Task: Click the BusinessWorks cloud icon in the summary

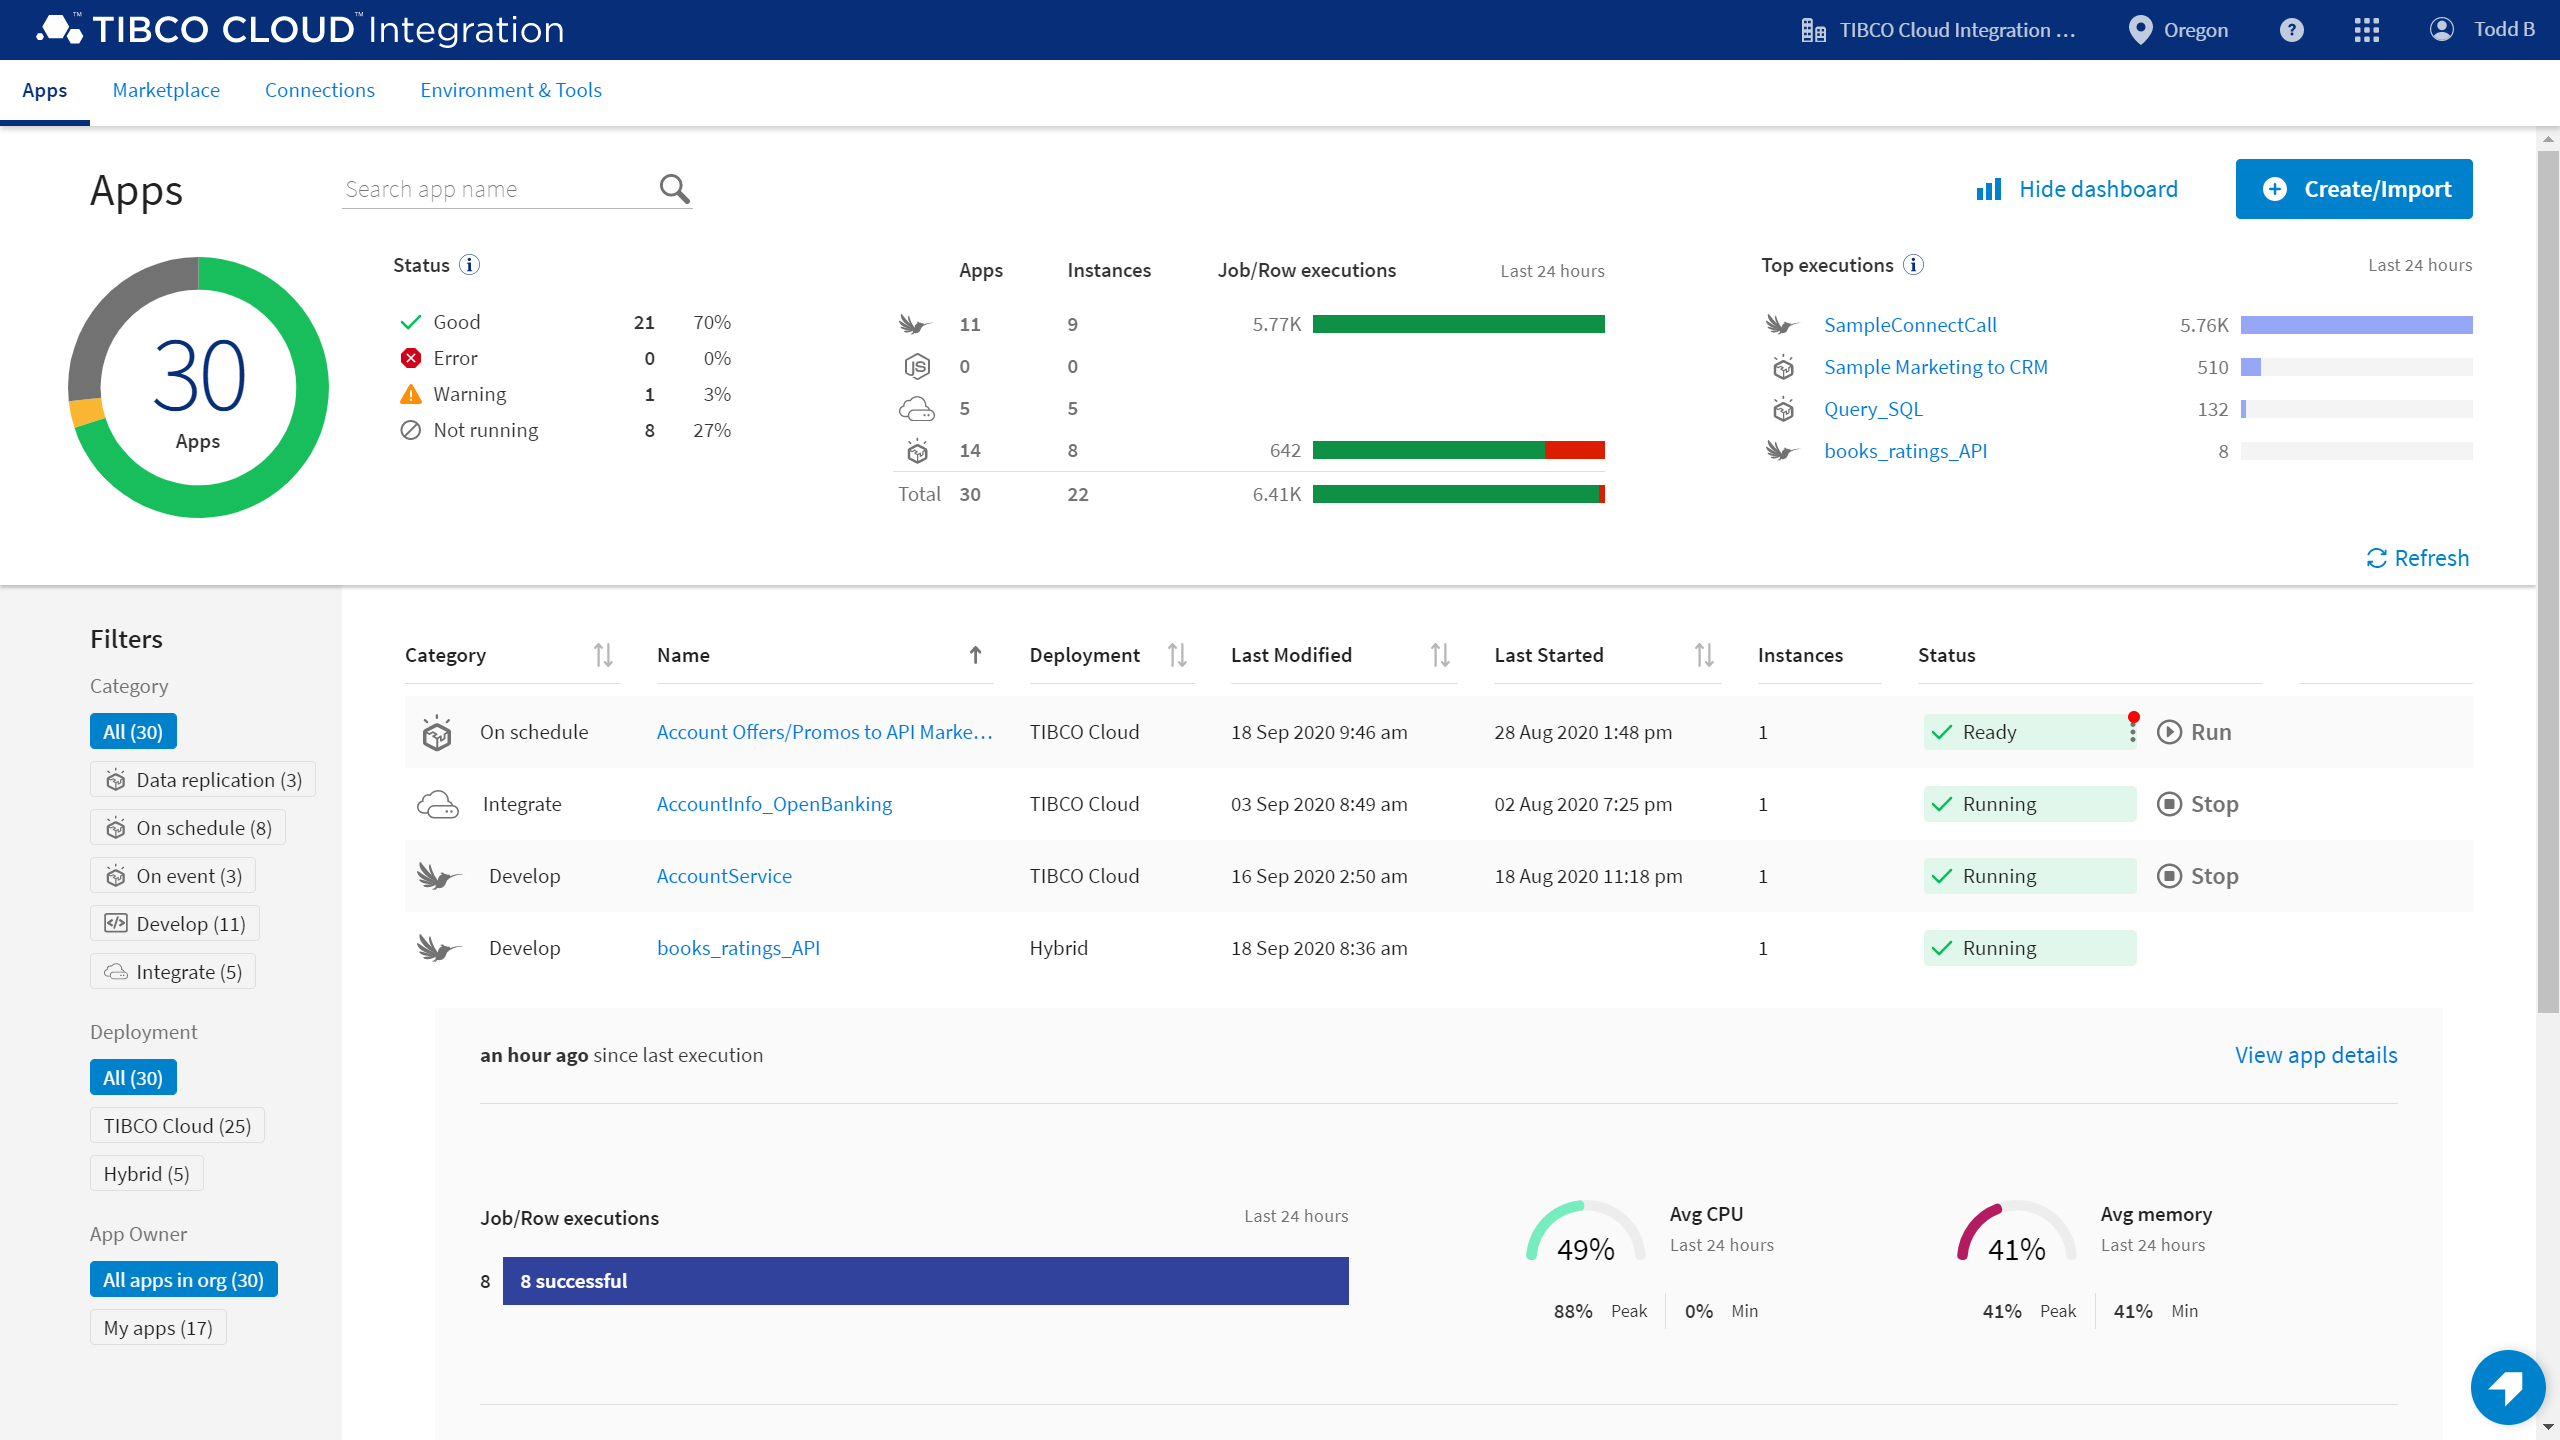Action: click(x=916, y=408)
